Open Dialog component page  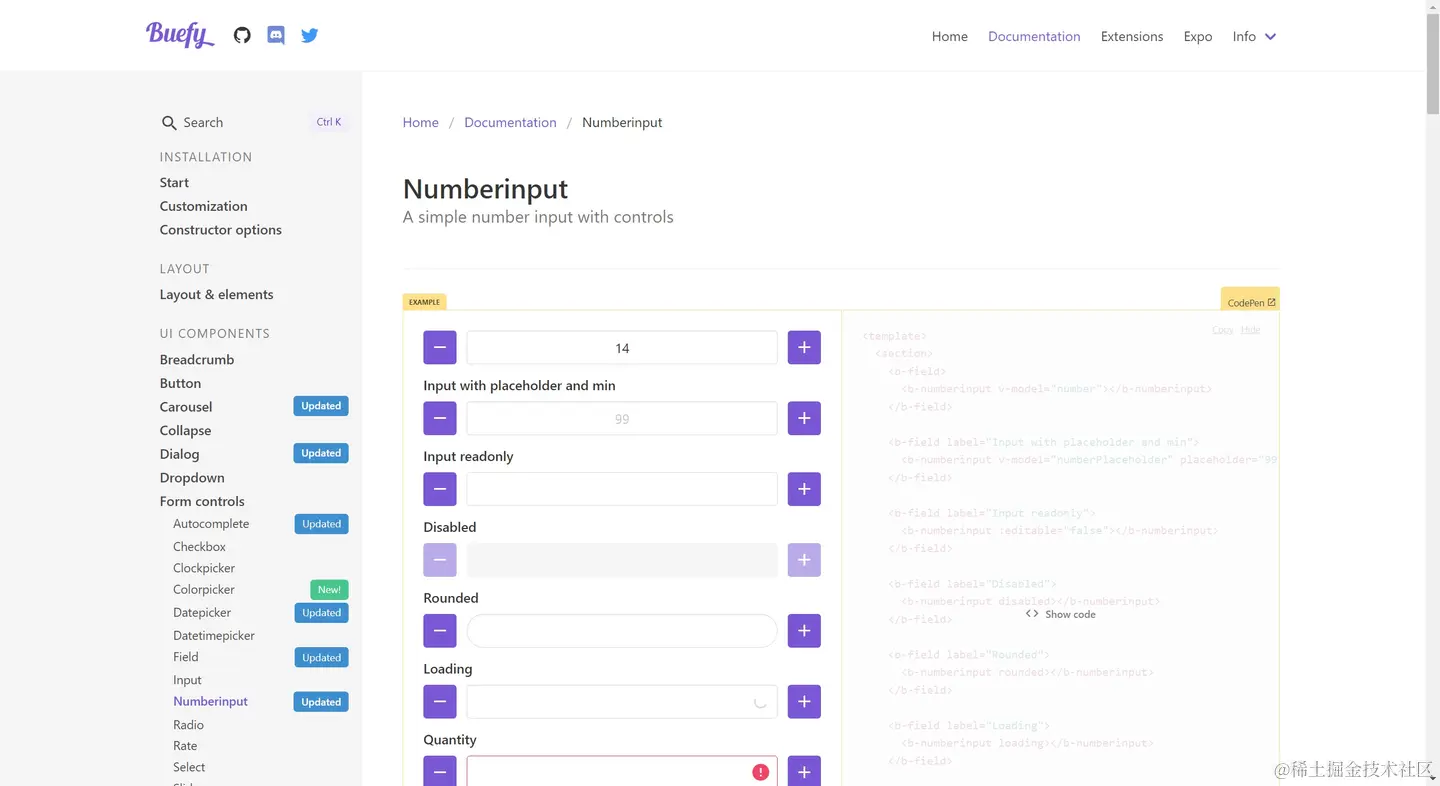[x=179, y=454]
